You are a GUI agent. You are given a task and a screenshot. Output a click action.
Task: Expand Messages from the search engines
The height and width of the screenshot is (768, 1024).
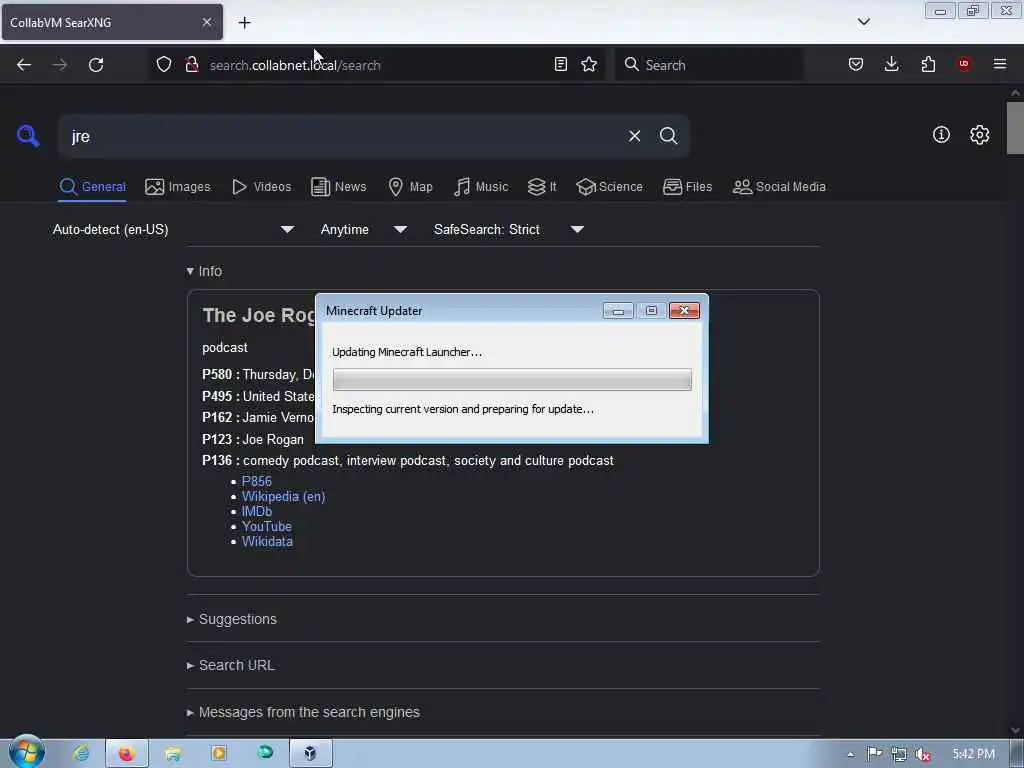(303, 712)
